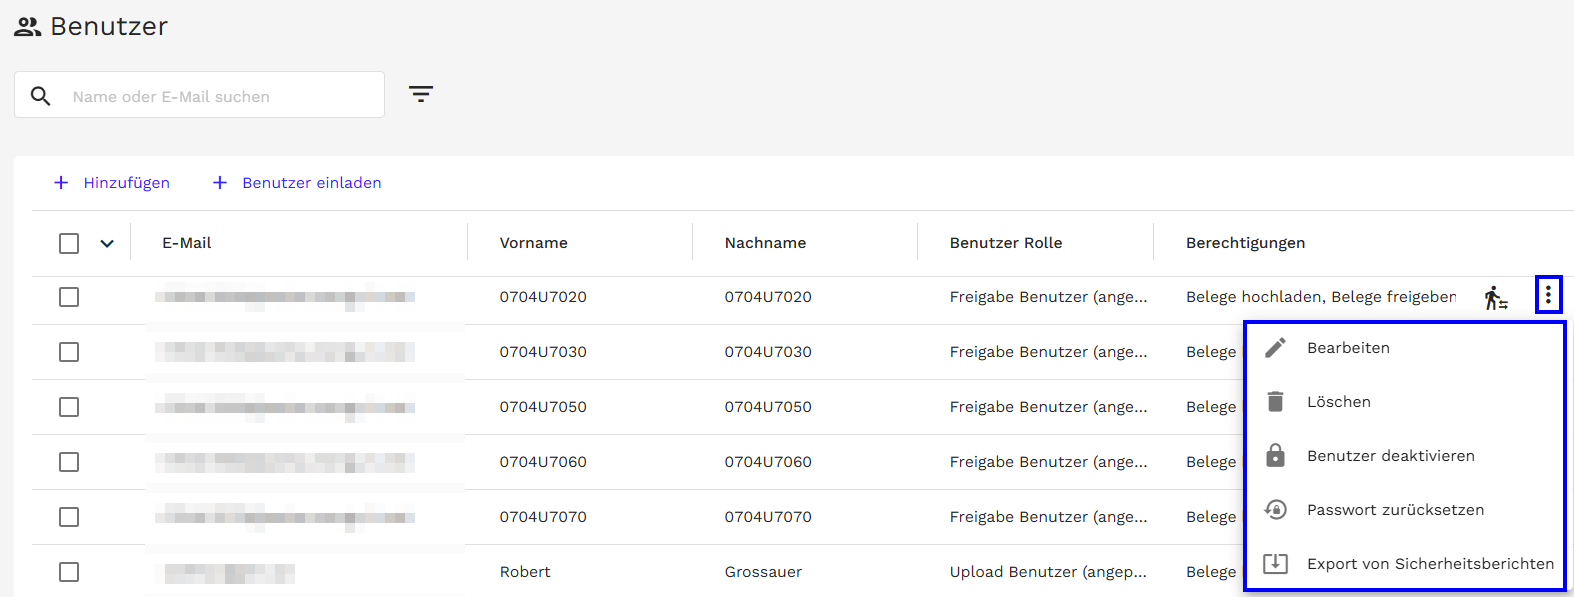Select the checkbox for Robert Grossauer
The width and height of the screenshot is (1574, 597).
69,572
